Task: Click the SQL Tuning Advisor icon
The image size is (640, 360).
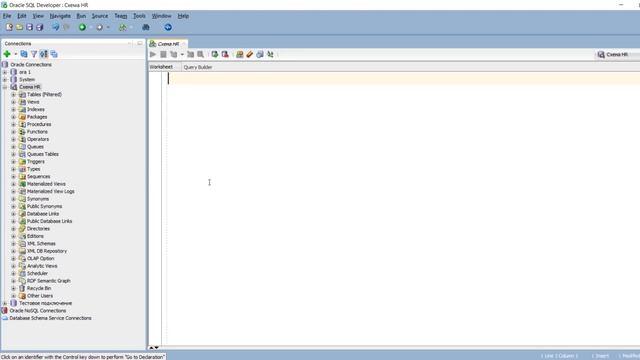Action: (200, 54)
